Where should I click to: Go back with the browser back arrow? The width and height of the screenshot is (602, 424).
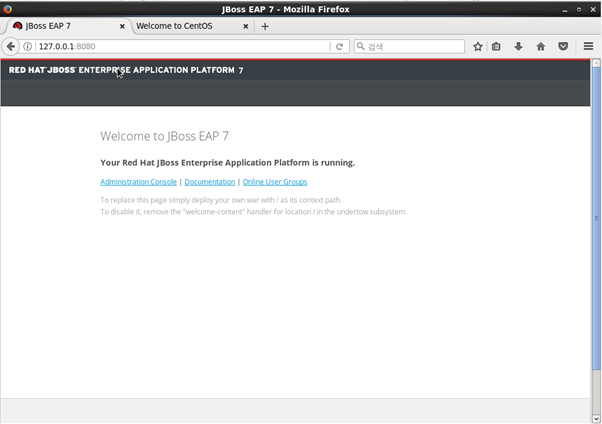pos(10,46)
